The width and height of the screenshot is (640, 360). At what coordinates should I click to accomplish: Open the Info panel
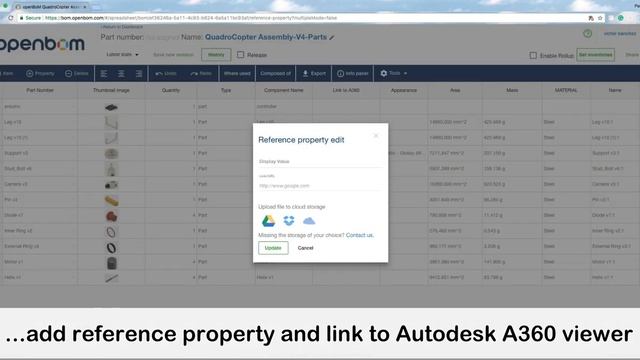pos(353,73)
